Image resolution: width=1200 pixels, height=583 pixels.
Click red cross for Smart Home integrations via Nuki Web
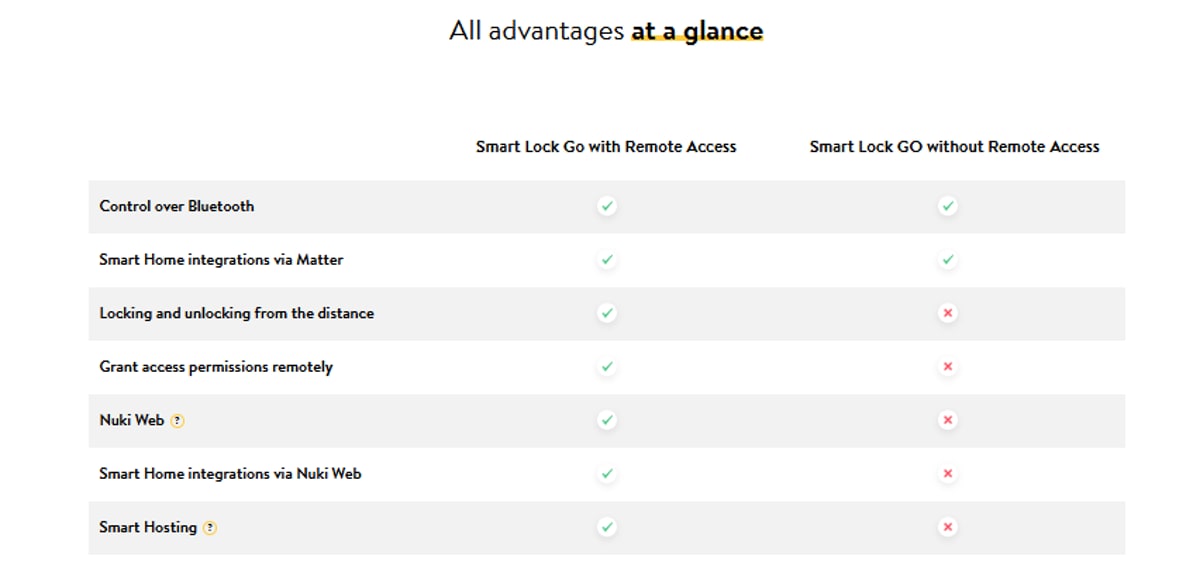tap(948, 474)
